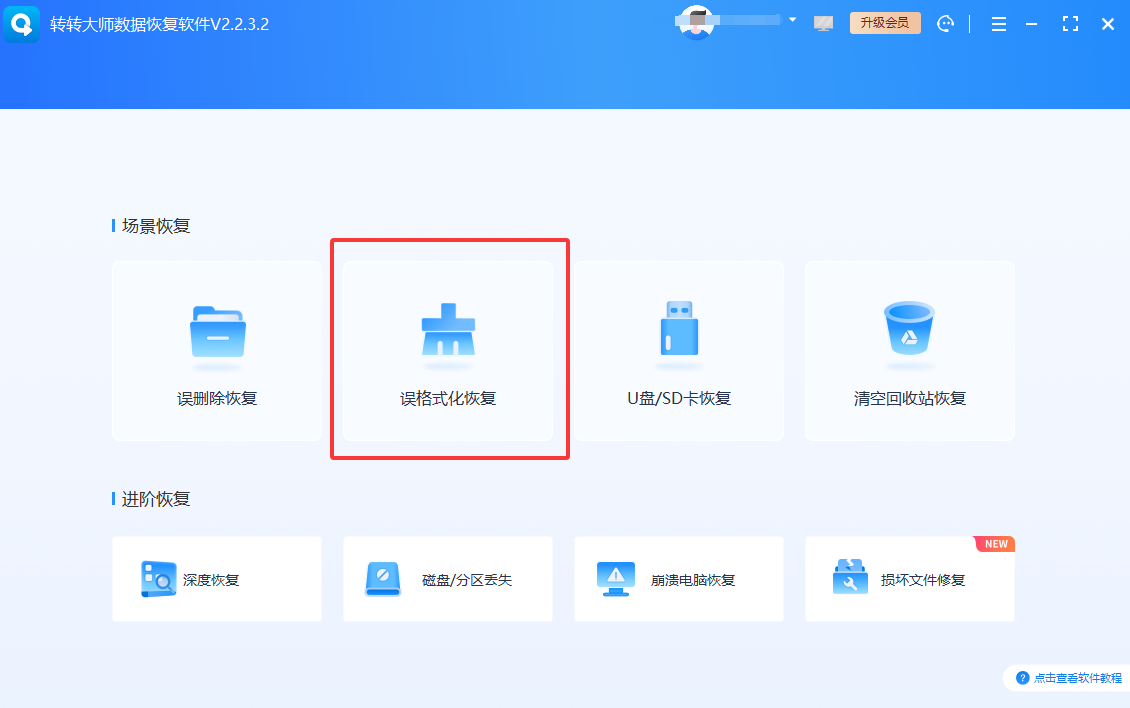This screenshot has height=708, width=1130.
Task: Click the 点击查看软件教程 tutorial link
Action: click(1077, 678)
